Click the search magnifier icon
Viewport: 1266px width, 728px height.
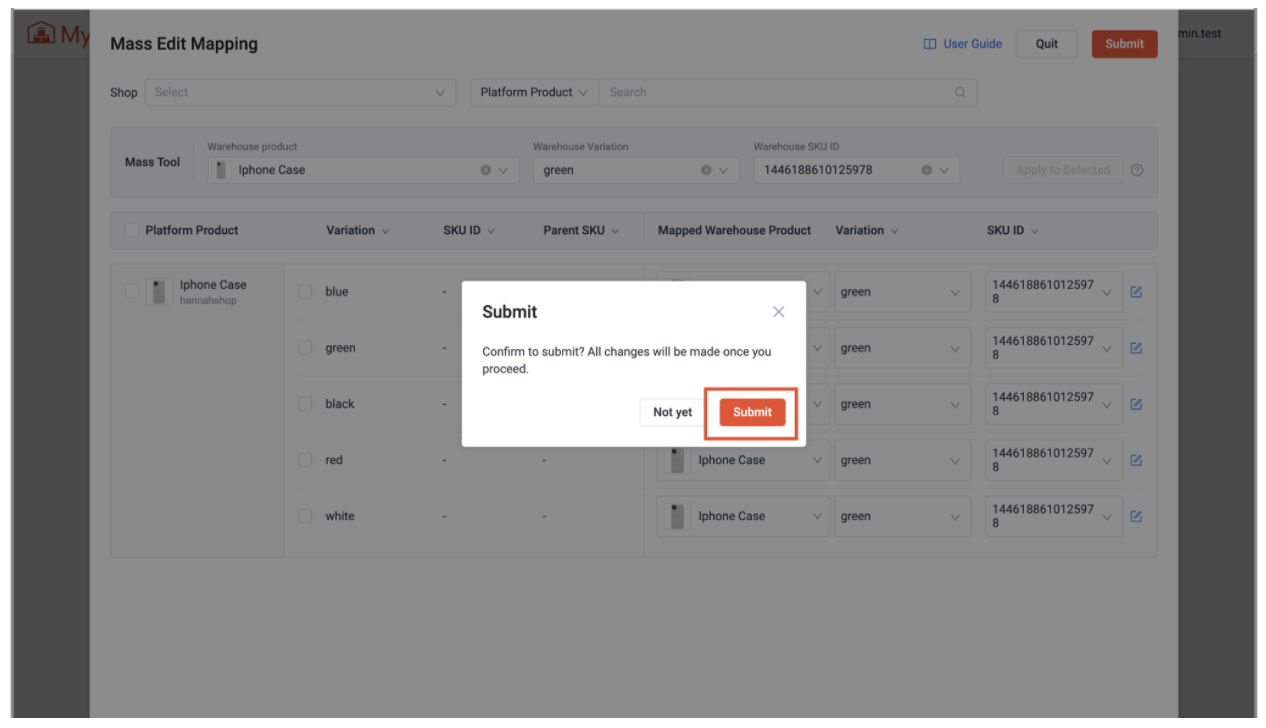coord(960,92)
